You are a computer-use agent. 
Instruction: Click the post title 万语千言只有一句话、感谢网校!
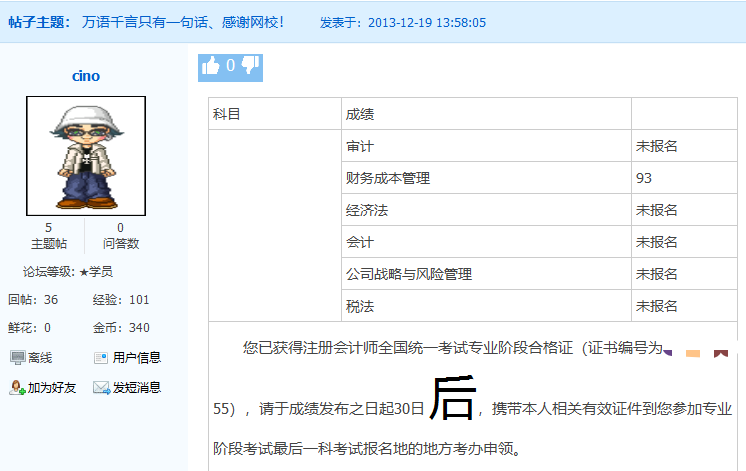coord(183,22)
